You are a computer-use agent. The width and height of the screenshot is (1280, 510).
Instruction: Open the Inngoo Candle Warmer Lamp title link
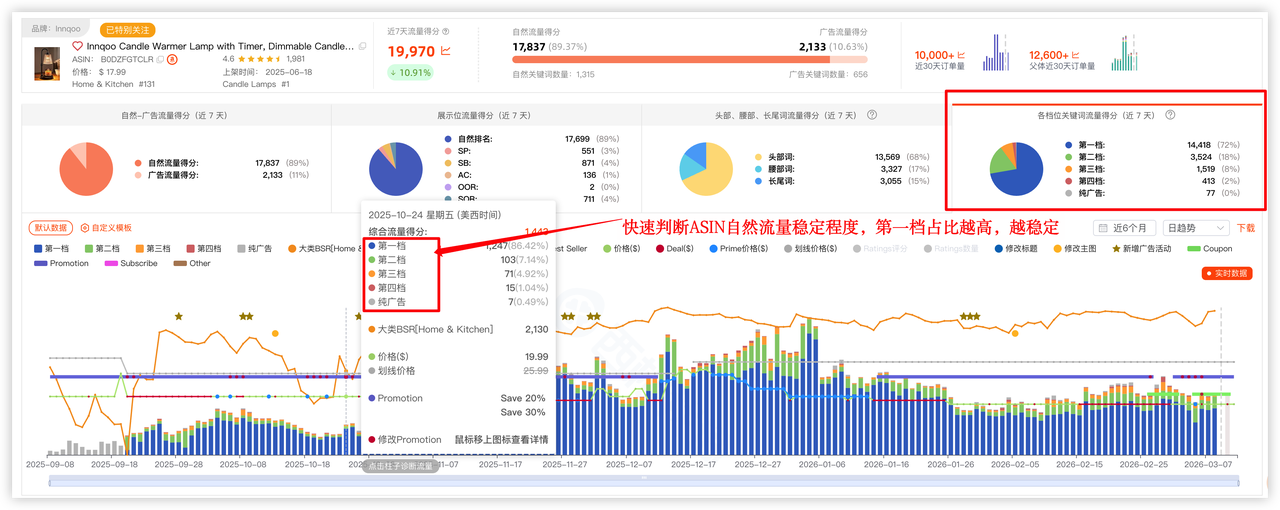(x=220, y=46)
